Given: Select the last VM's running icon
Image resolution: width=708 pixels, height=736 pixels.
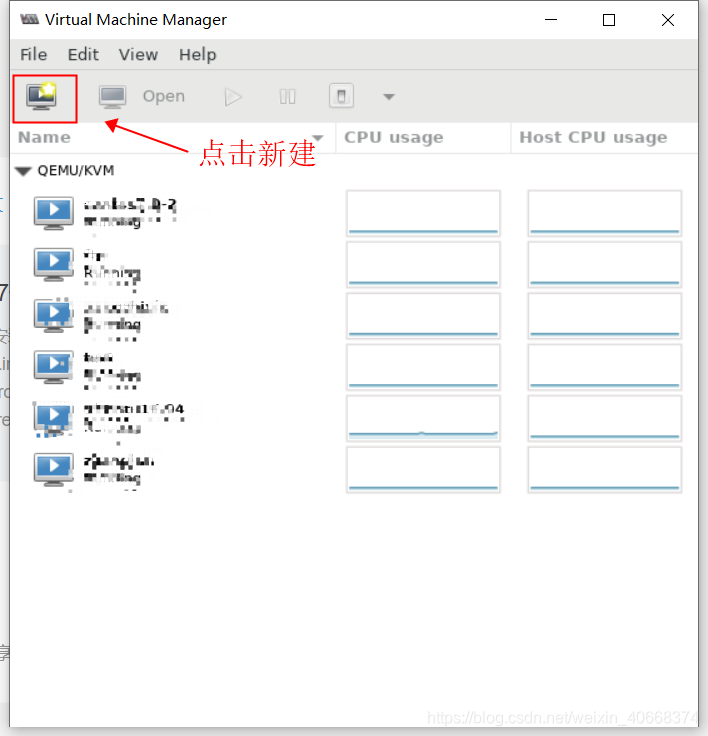Looking at the screenshot, I should tap(54, 469).
